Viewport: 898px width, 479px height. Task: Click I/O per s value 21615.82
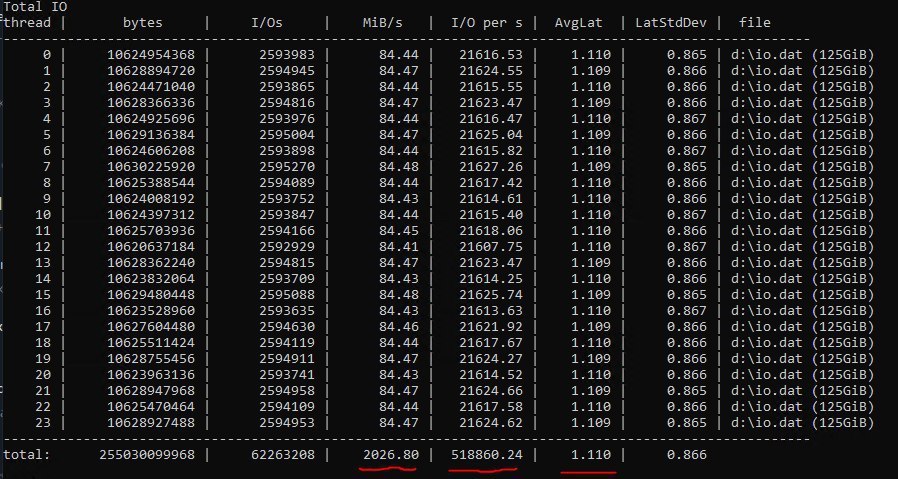coord(491,151)
